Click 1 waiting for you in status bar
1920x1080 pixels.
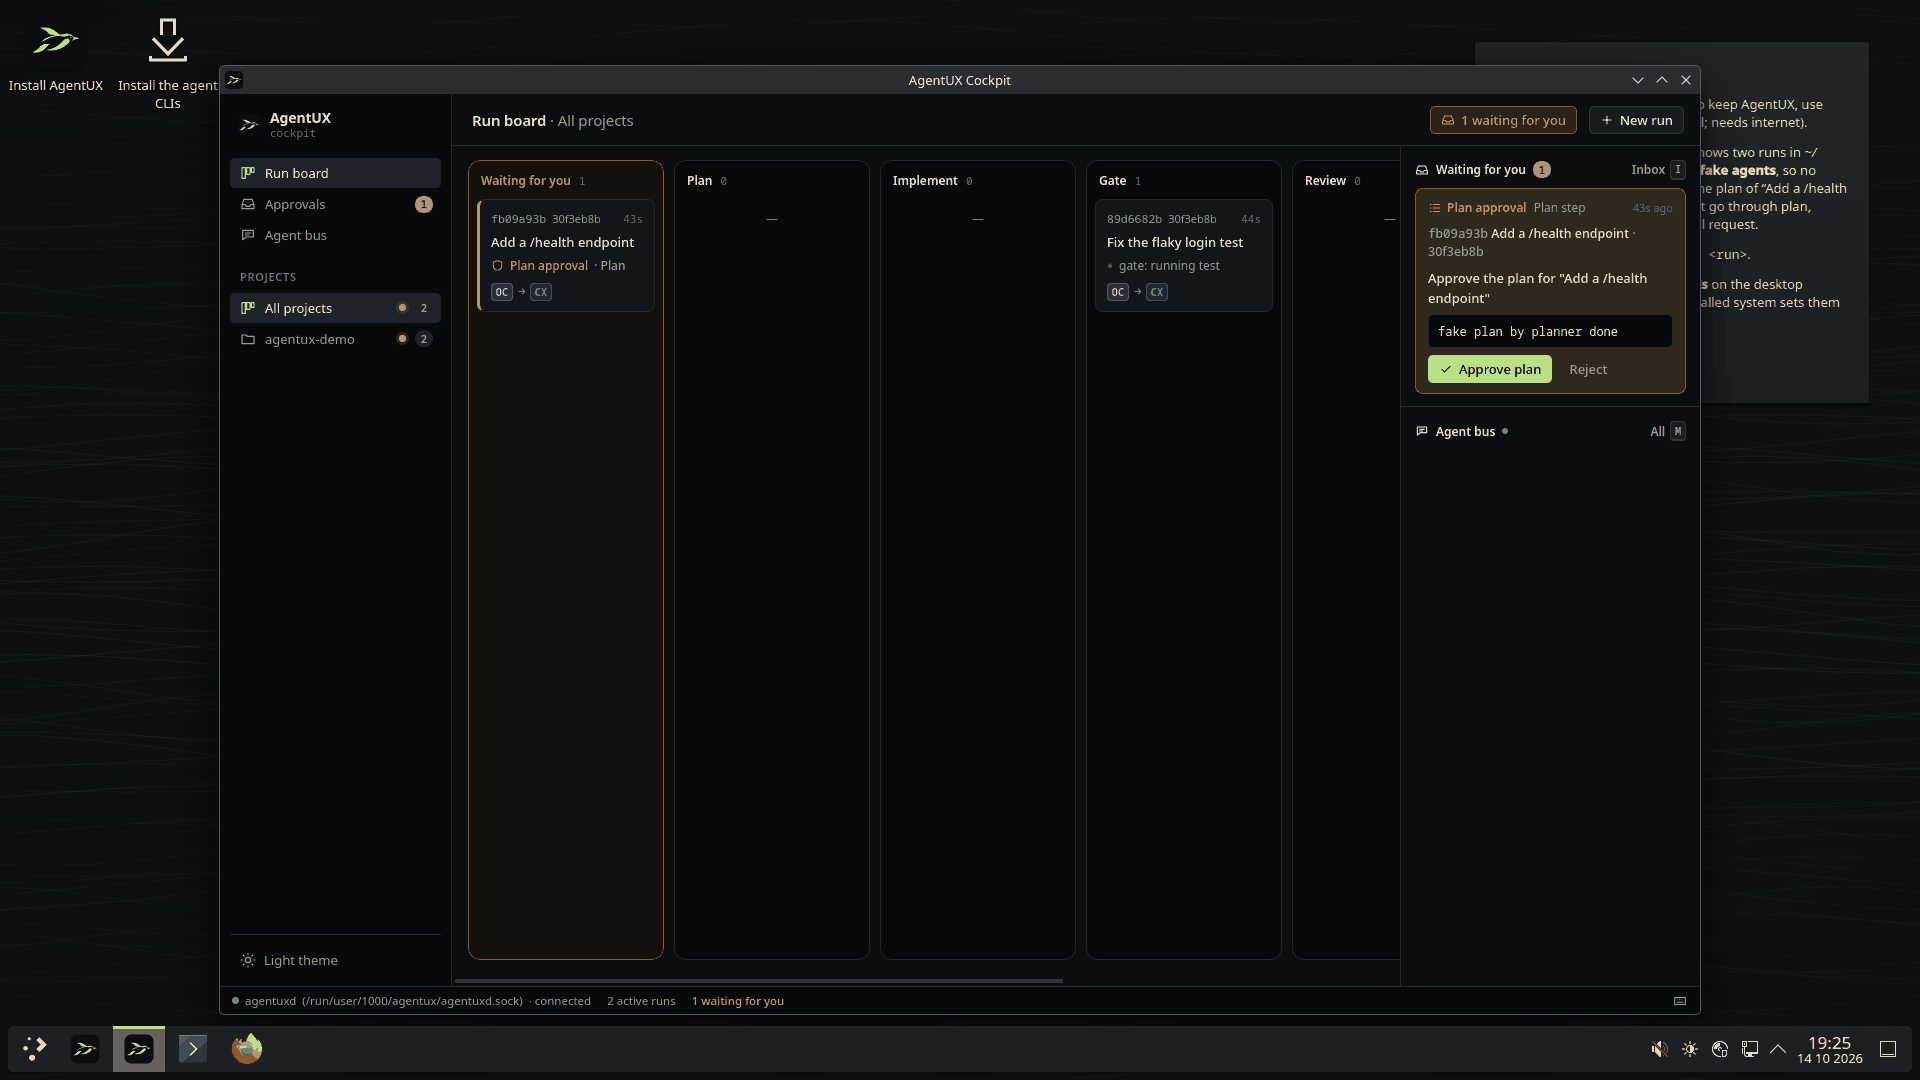738,1001
